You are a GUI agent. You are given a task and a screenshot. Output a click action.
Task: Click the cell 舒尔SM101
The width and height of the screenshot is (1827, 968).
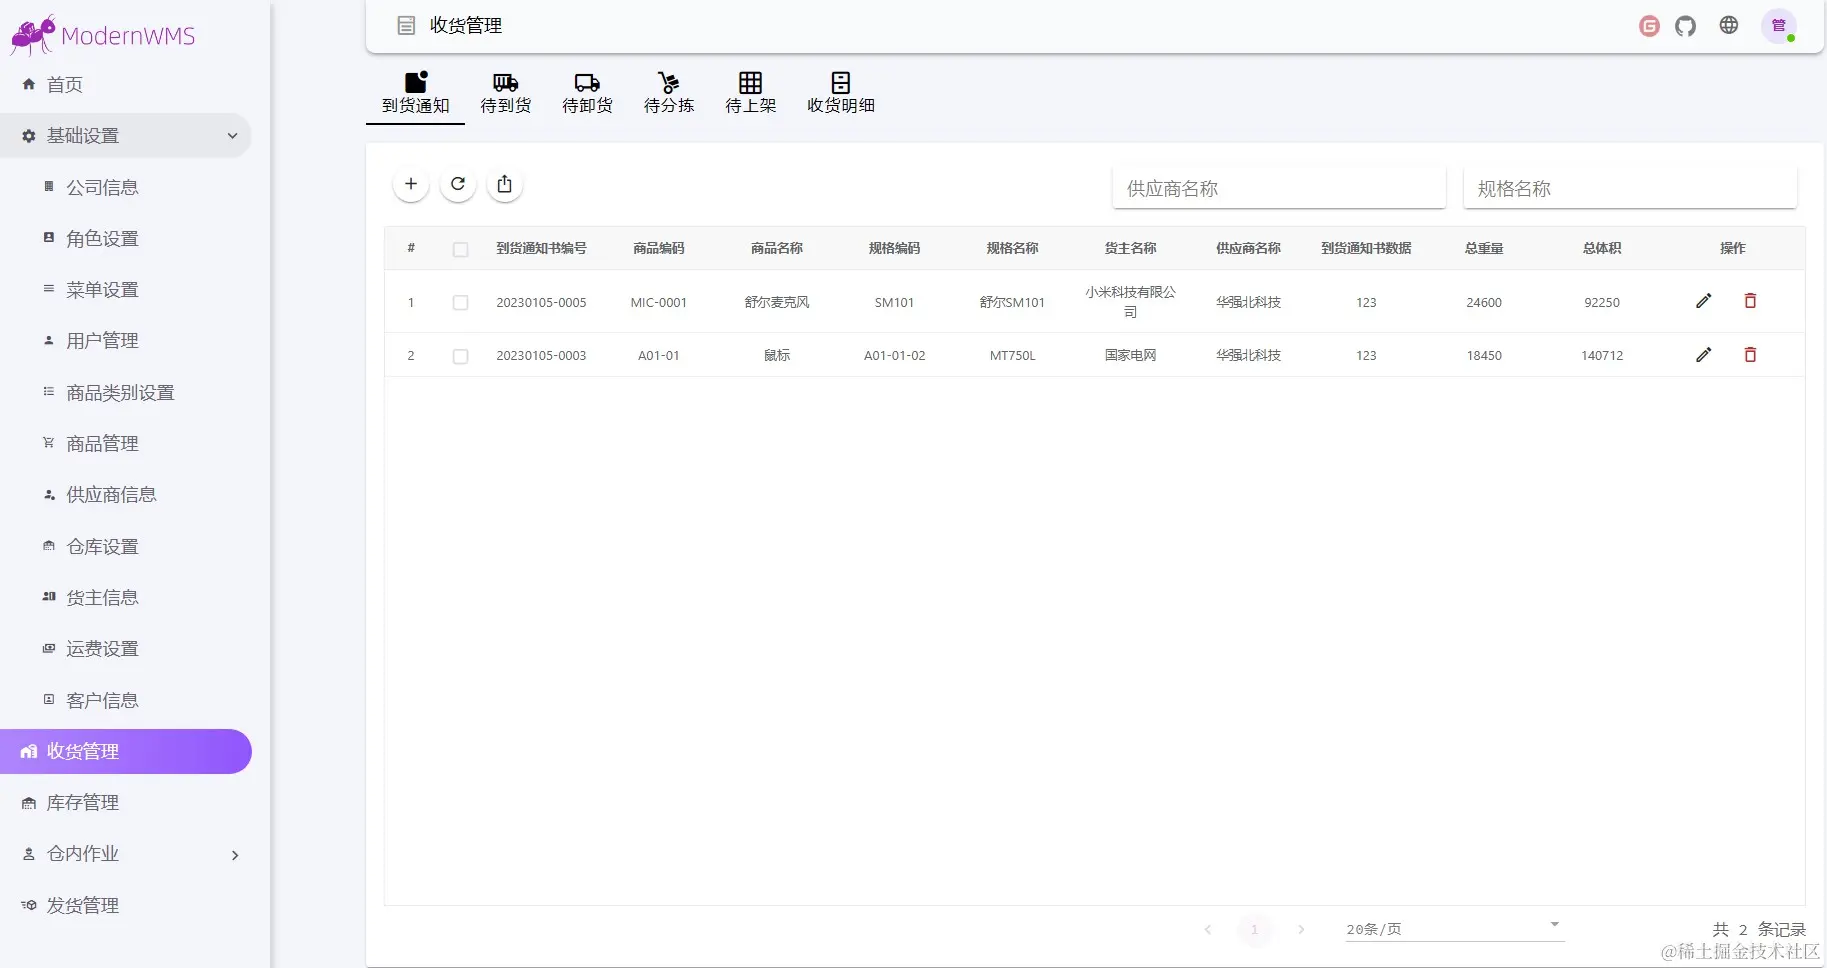point(1012,302)
